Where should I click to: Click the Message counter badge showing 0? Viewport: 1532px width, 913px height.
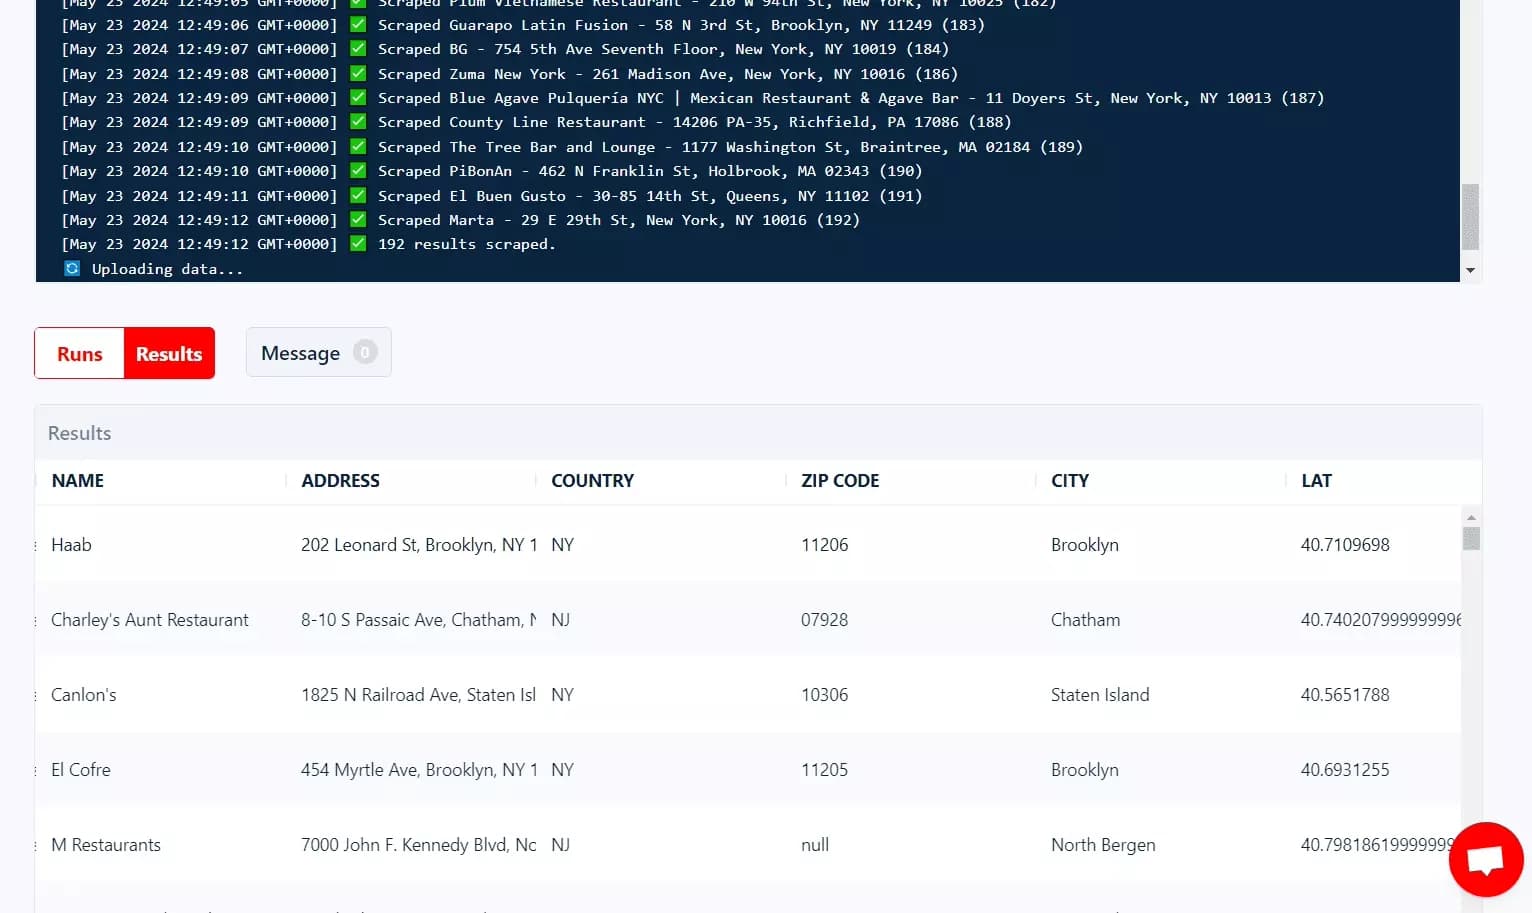tap(366, 352)
